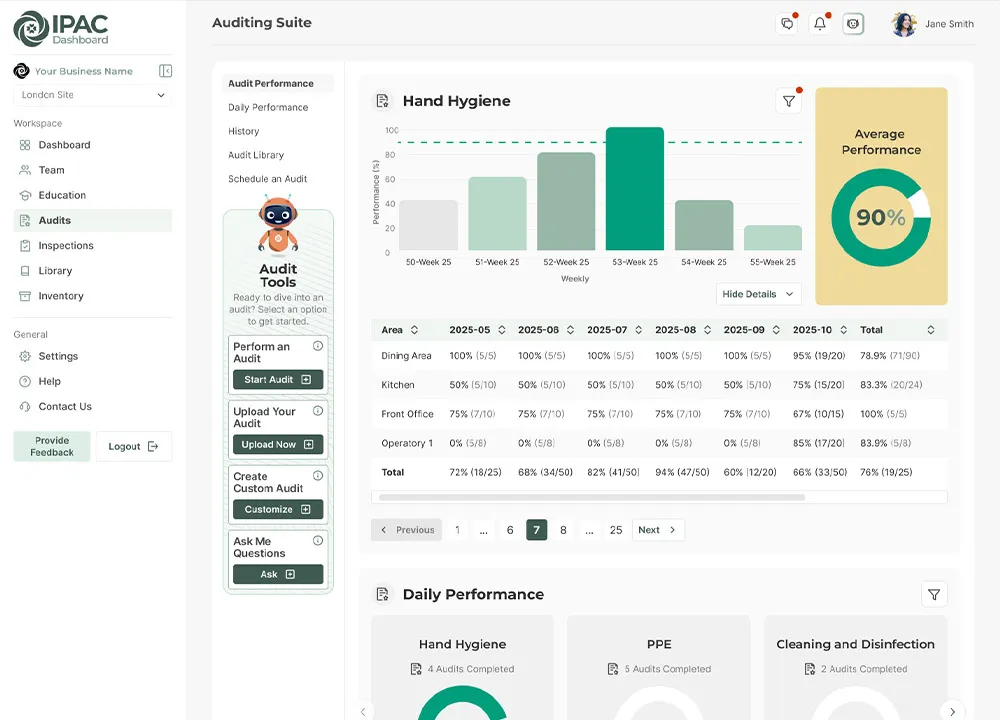Sort table by 2025-09 column

point(776,330)
